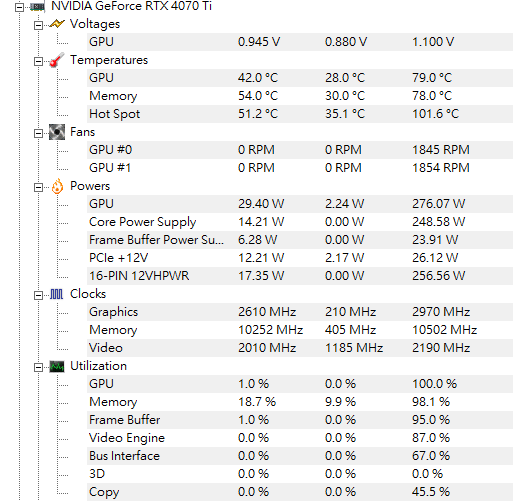The image size is (513, 501).
Task: Click the Powers flame icon
Action: click(x=57, y=186)
